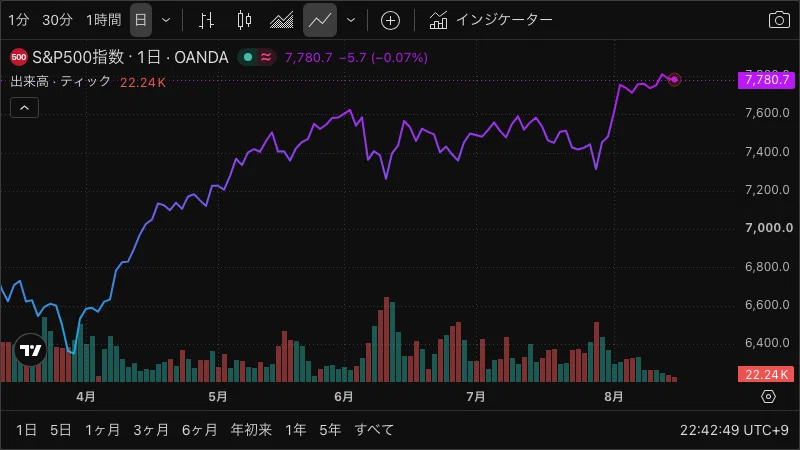Click the 7,400.0 price axis label
The image size is (800, 450).
[x=767, y=152]
